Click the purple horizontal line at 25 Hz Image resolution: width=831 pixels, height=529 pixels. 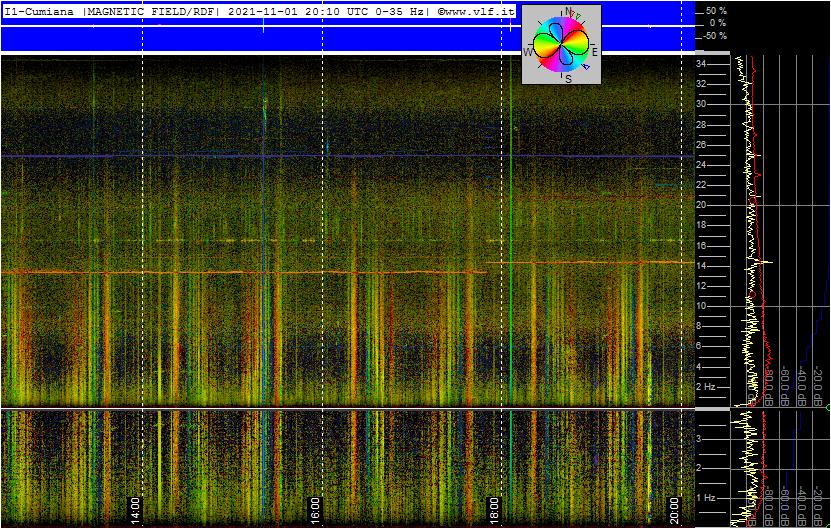tap(347, 156)
